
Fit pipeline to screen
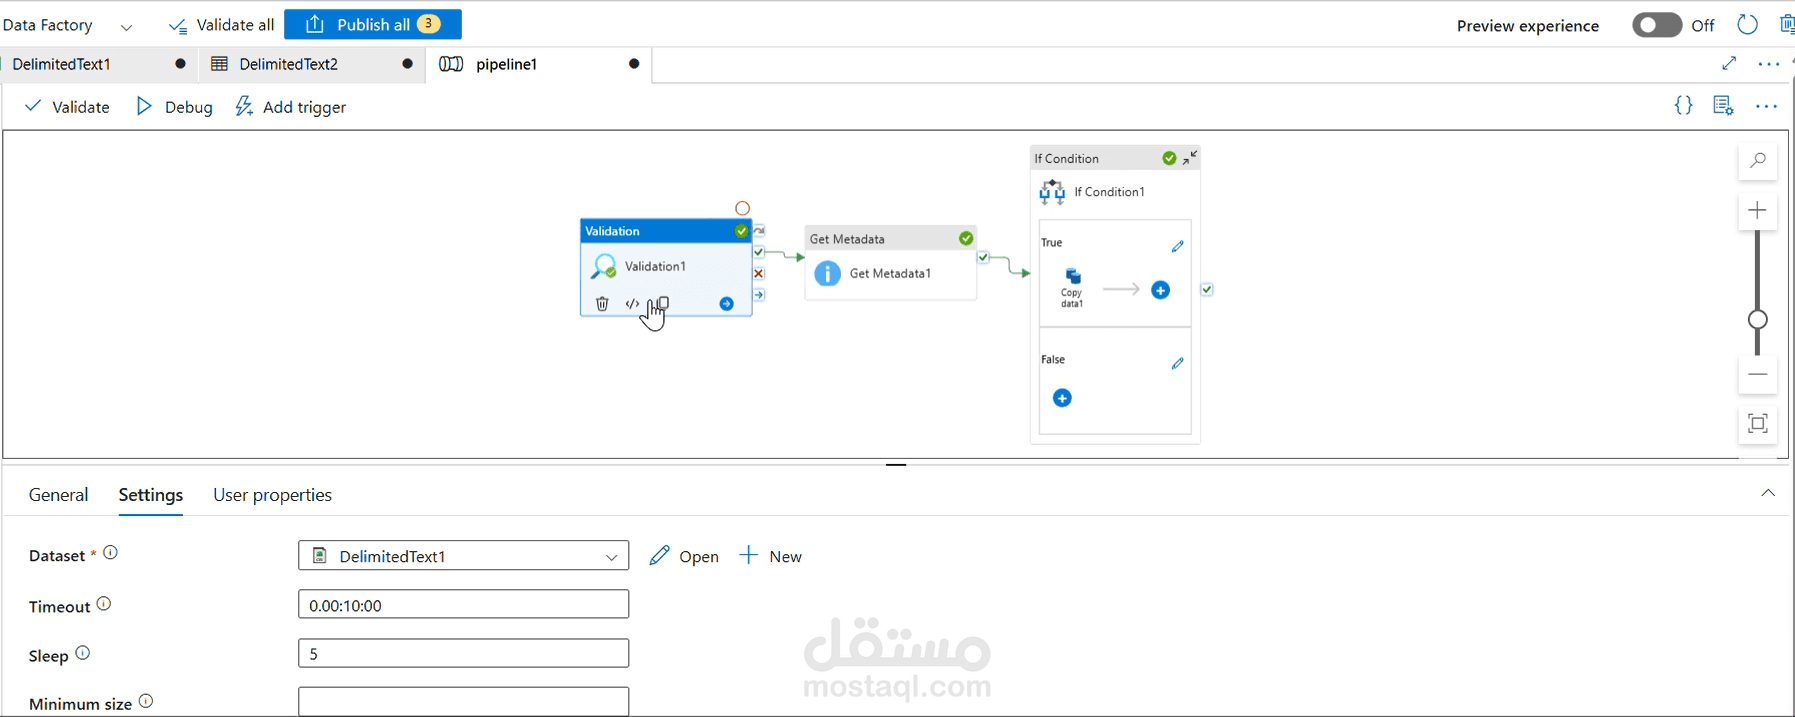(x=1757, y=423)
